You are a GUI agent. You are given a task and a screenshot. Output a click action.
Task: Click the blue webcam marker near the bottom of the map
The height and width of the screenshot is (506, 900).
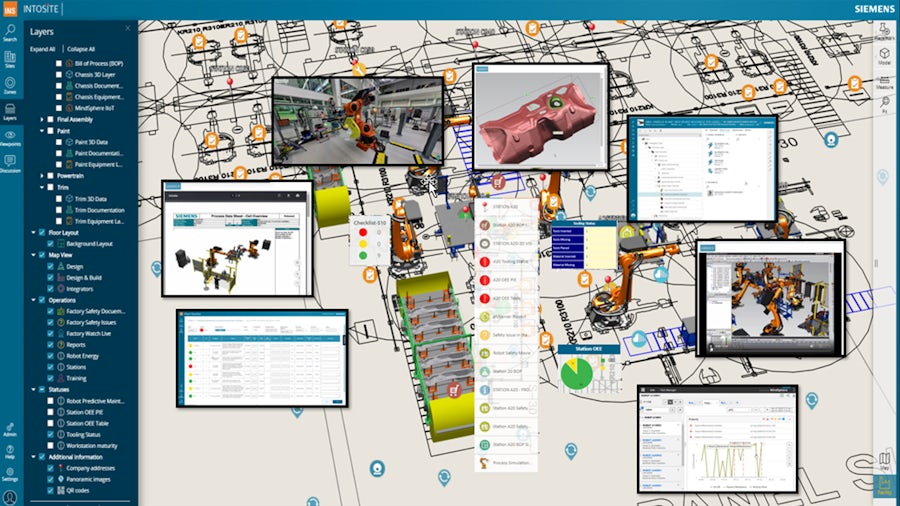(x=377, y=468)
